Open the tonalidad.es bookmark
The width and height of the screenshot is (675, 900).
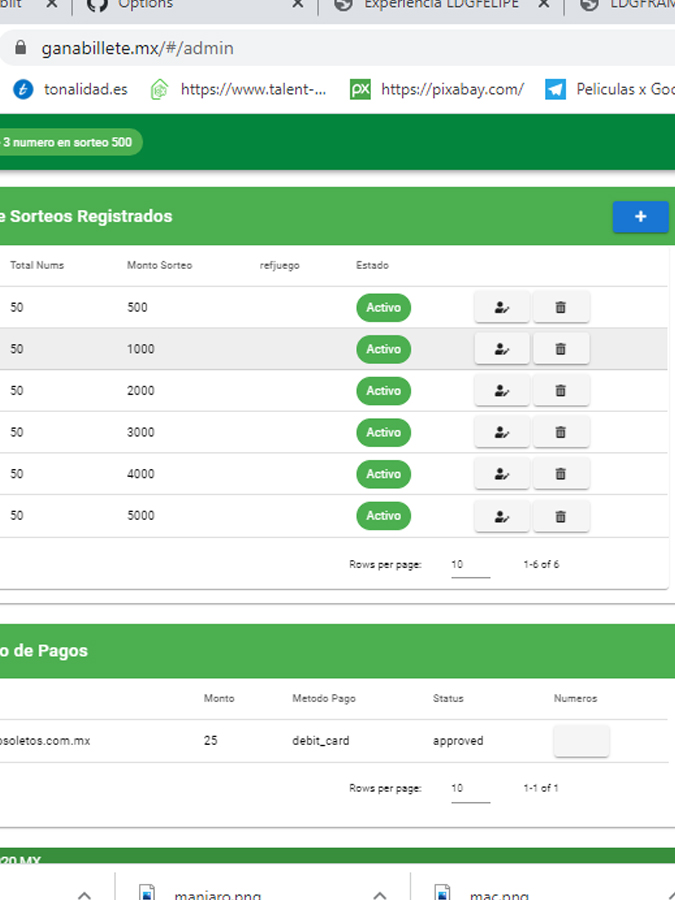70,90
